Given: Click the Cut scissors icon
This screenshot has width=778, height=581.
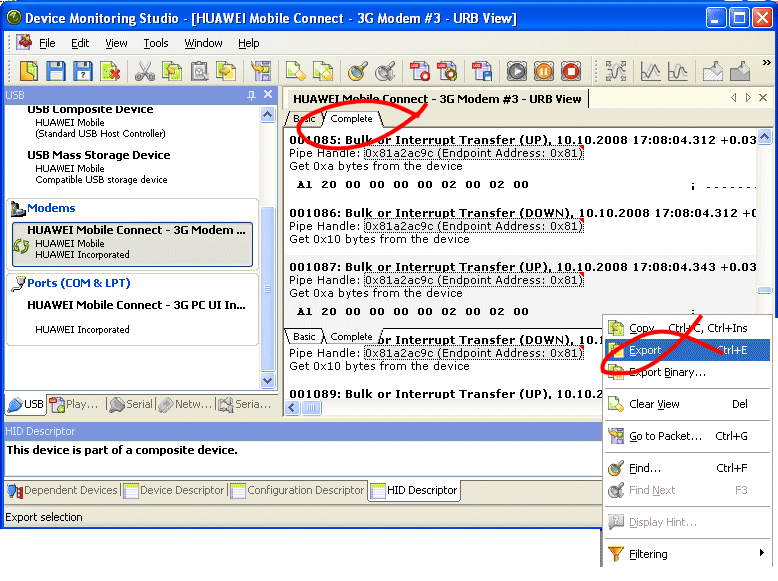Looking at the screenshot, I should coord(144,71).
